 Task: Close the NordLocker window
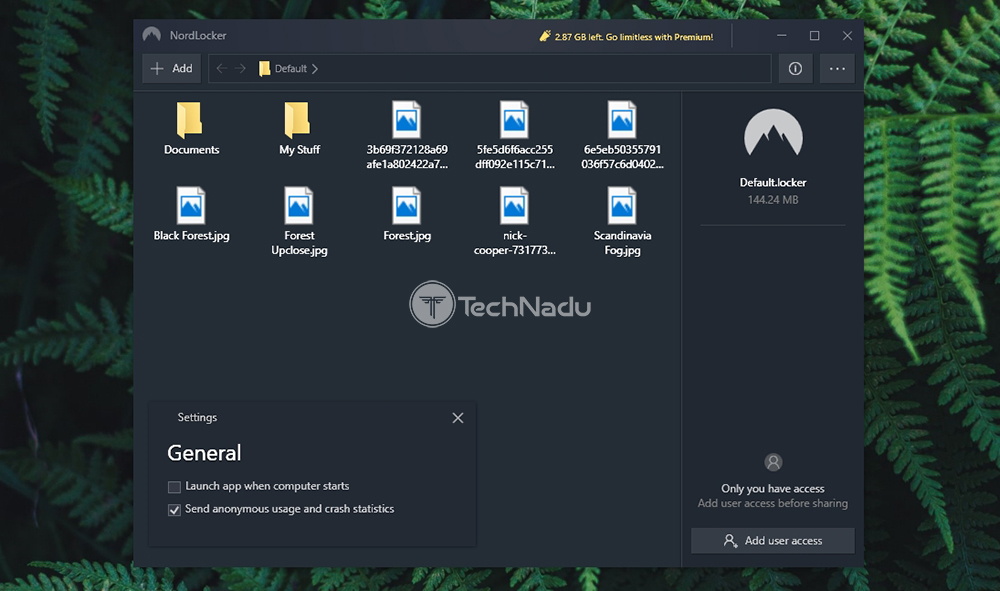click(x=847, y=36)
